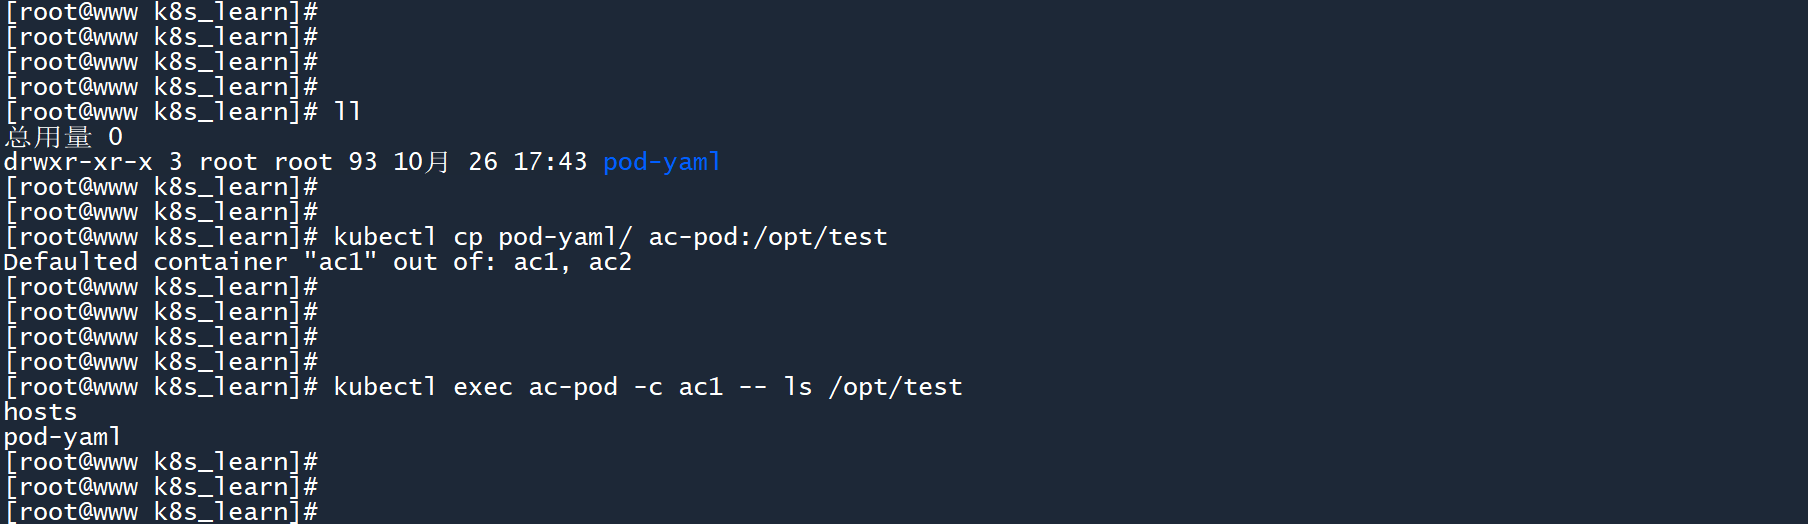
Task: Click the 'root root' owner text
Action: pyautogui.click(x=265, y=162)
